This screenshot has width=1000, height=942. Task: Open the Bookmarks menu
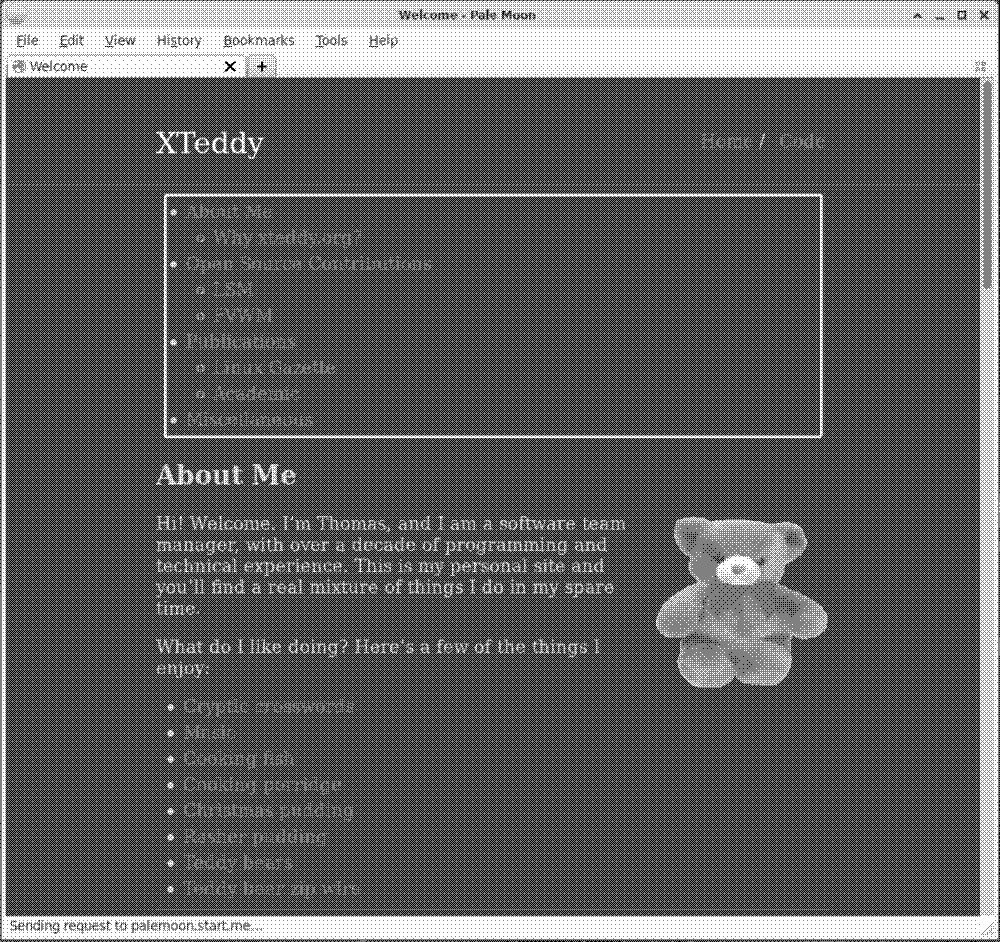(x=258, y=40)
